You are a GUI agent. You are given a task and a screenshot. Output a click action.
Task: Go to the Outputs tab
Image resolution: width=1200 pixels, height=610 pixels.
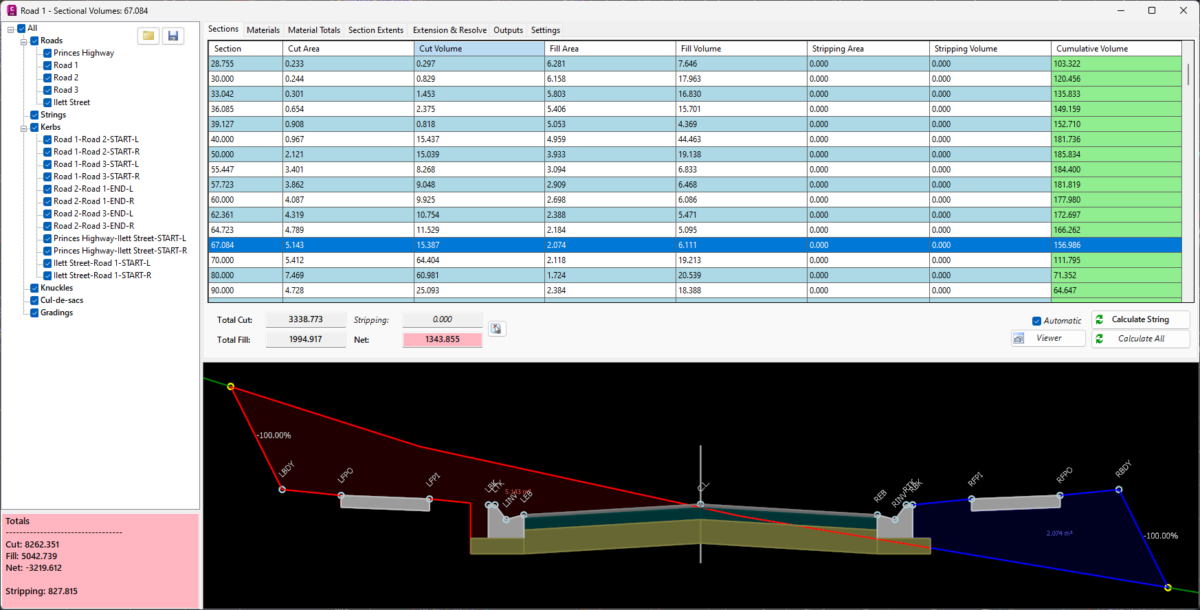tap(509, 30)
